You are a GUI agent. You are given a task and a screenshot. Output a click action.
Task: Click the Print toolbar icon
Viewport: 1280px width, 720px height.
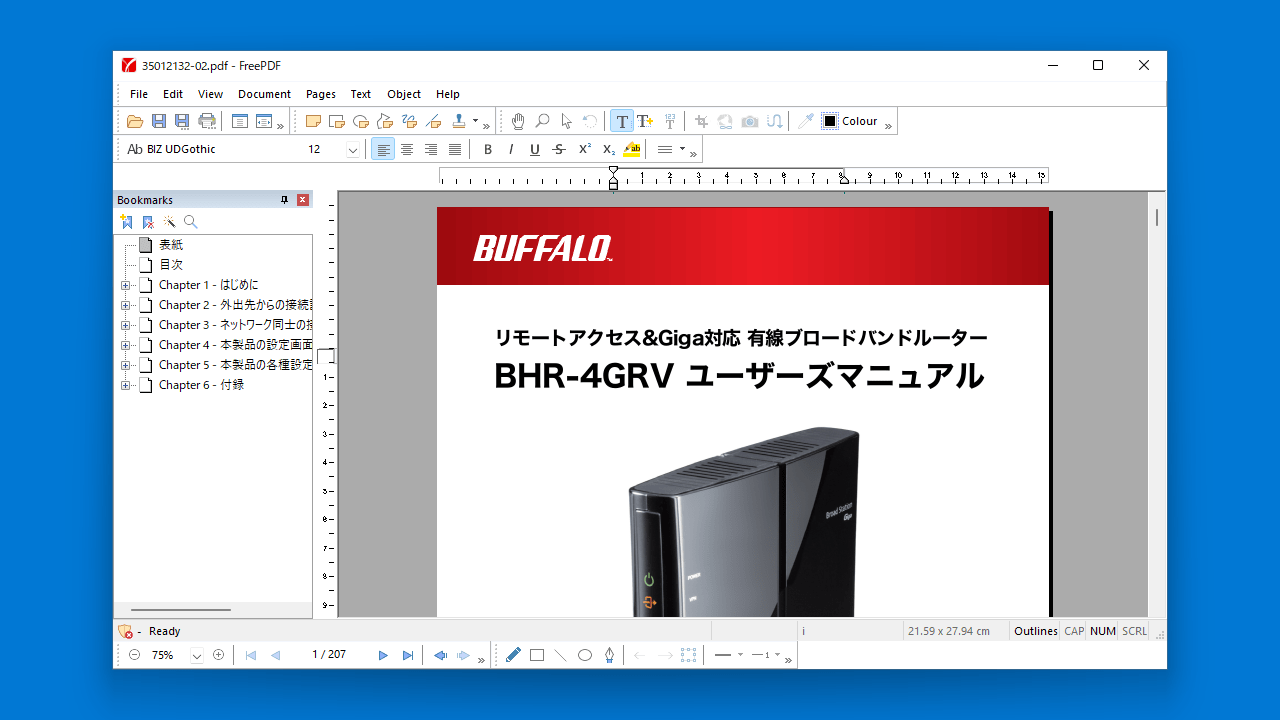(x=207, y=121)
